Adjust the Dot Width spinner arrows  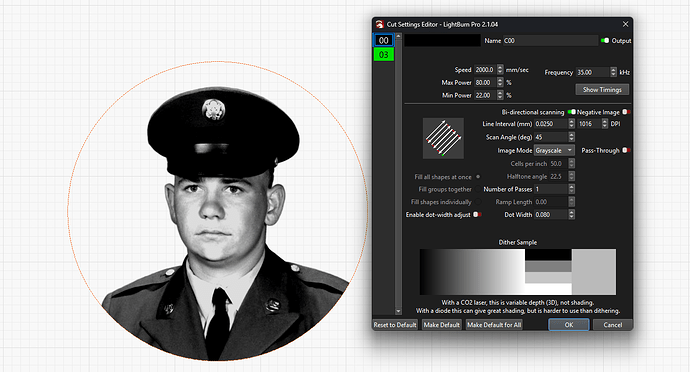[x=571, y=214]
